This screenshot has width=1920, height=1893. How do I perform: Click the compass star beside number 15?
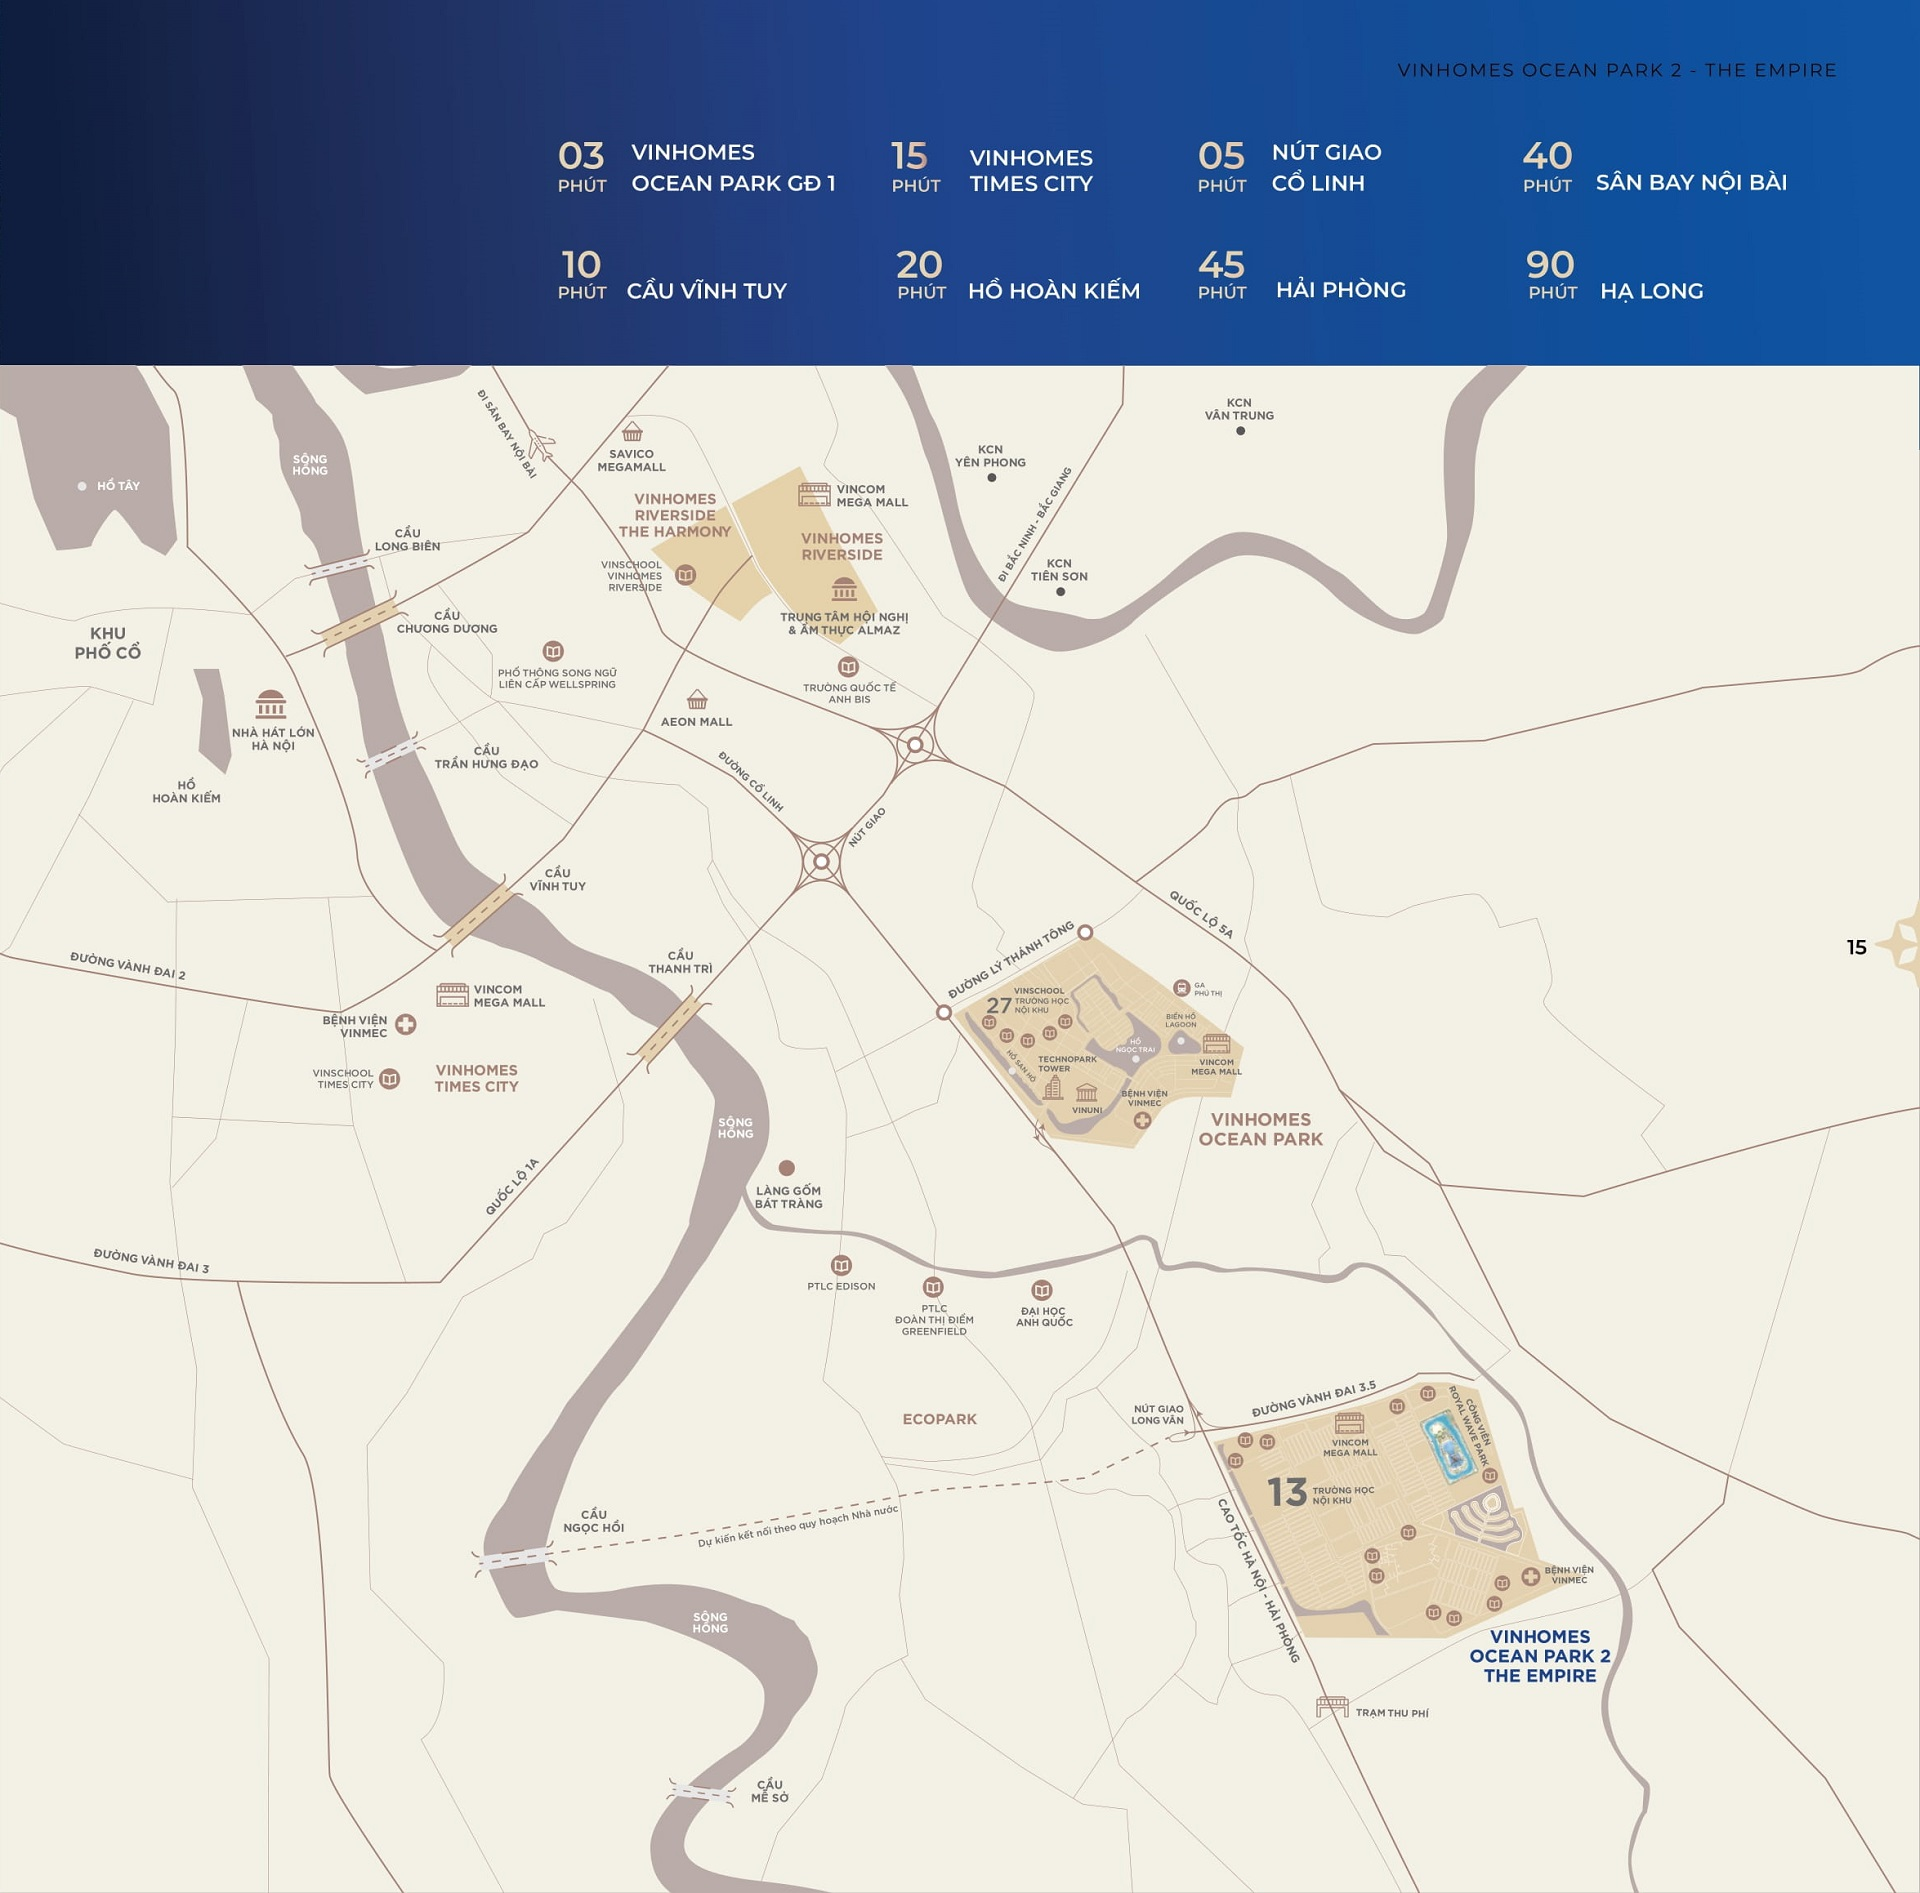coord(1900,945)
